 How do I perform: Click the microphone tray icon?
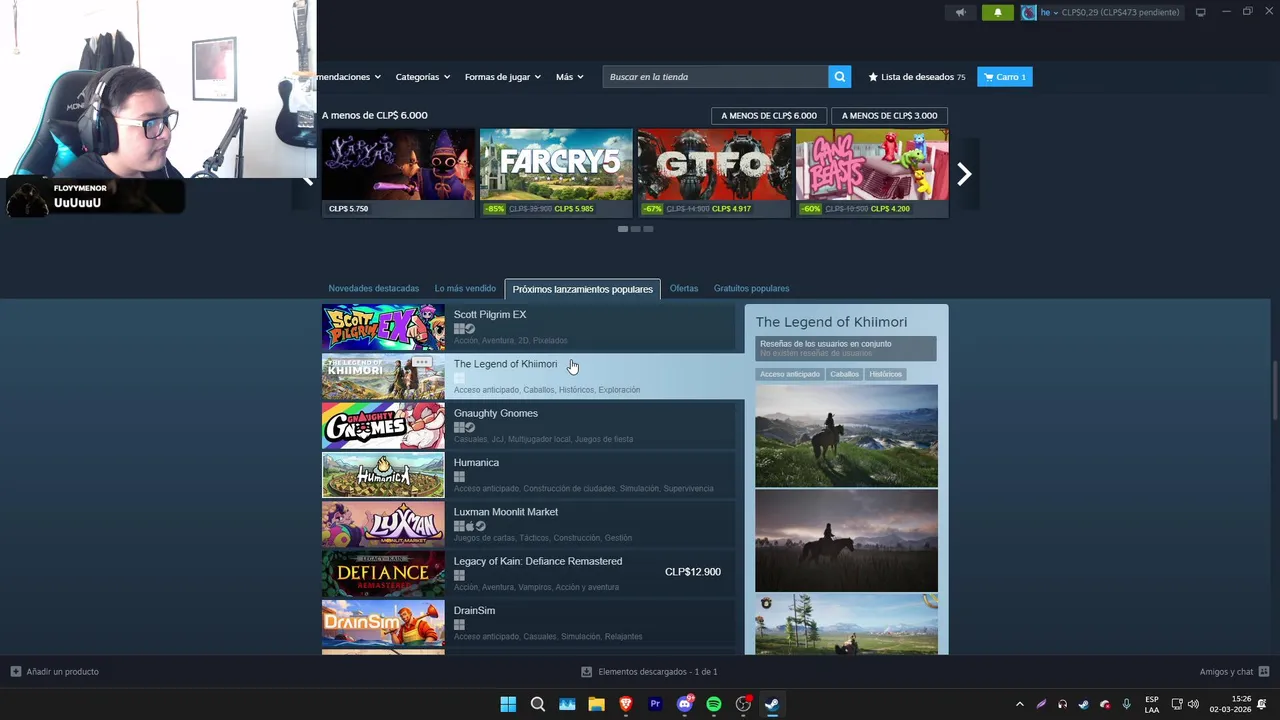(1127, 704)
